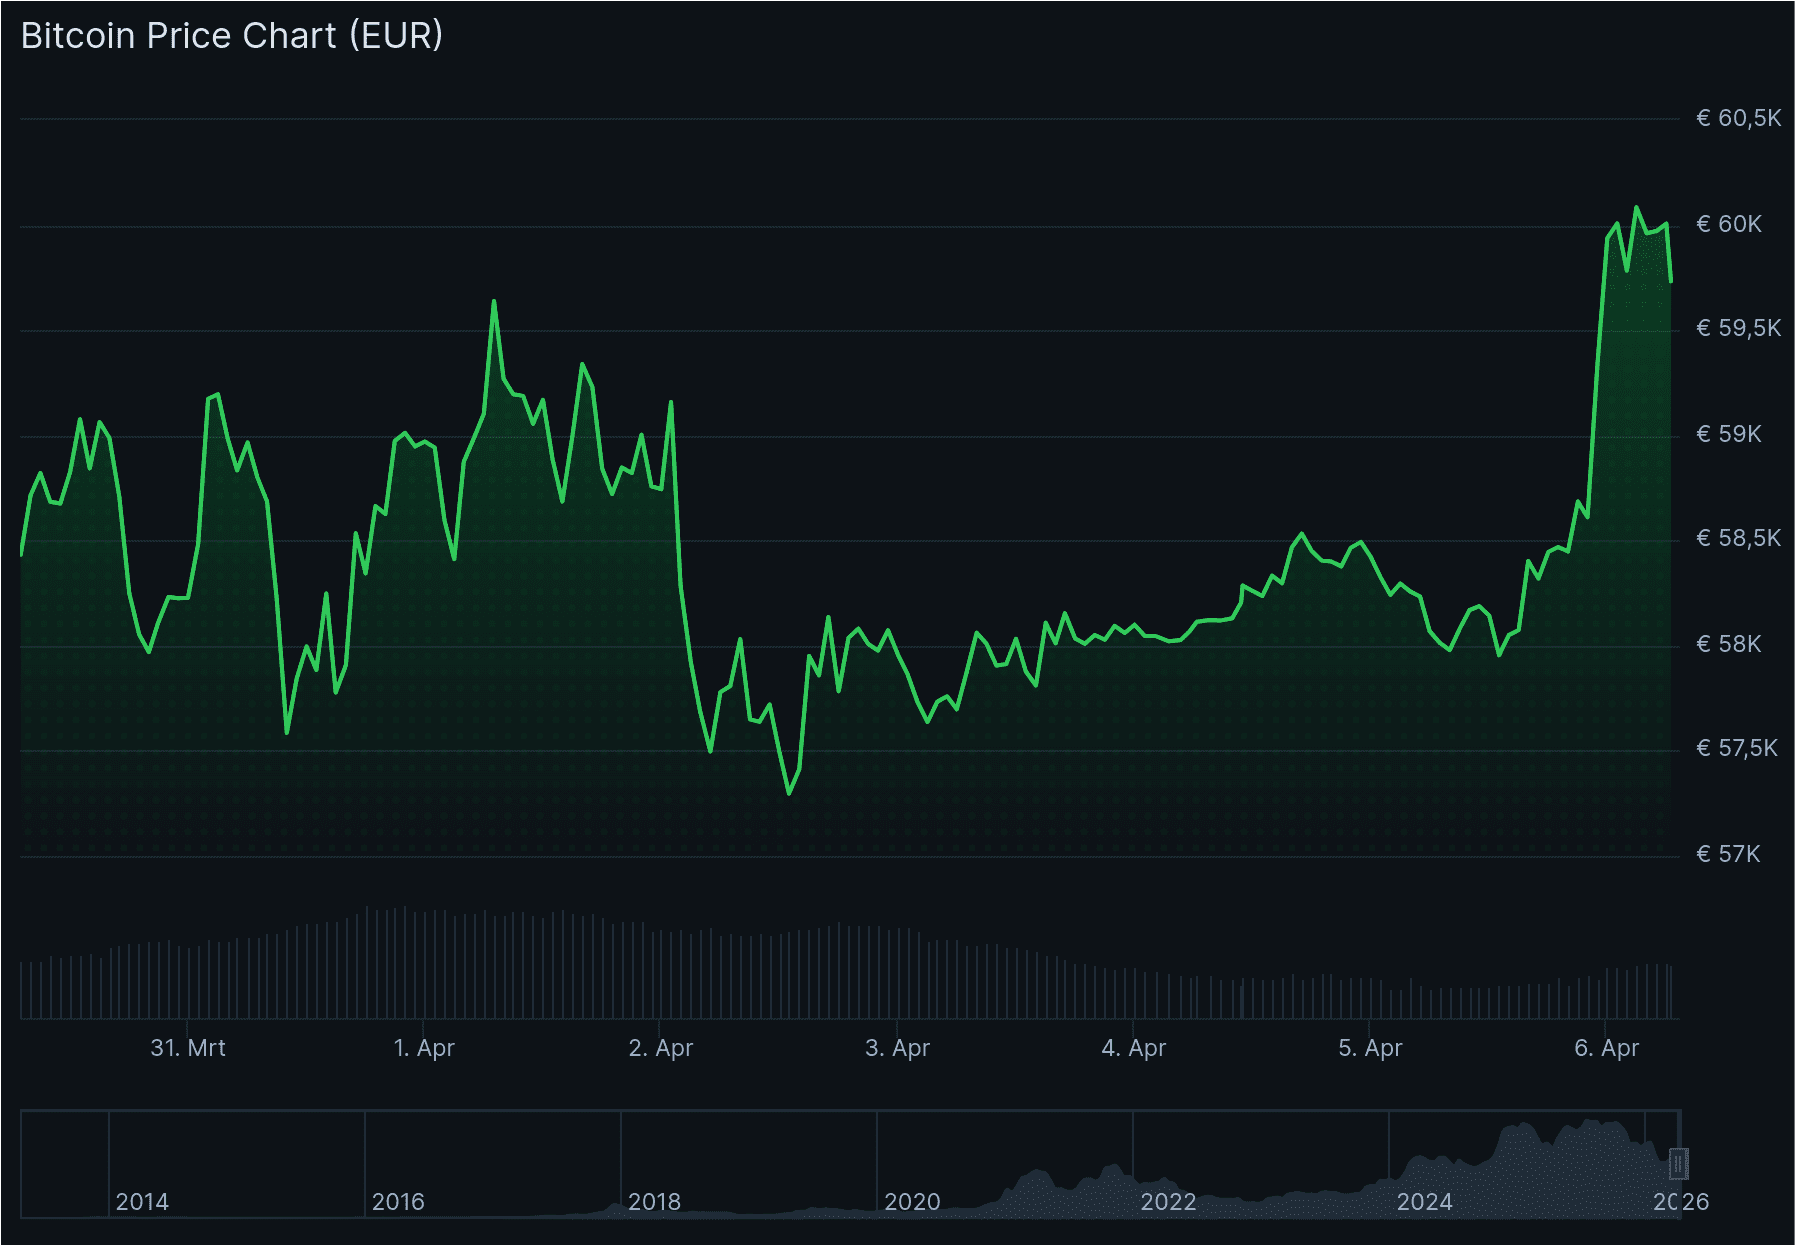The width and height of the screenshot is (1798, 1248).
Task: Click the Bitcoin Price Chart (EUR) title
Action: pos(232,36)
